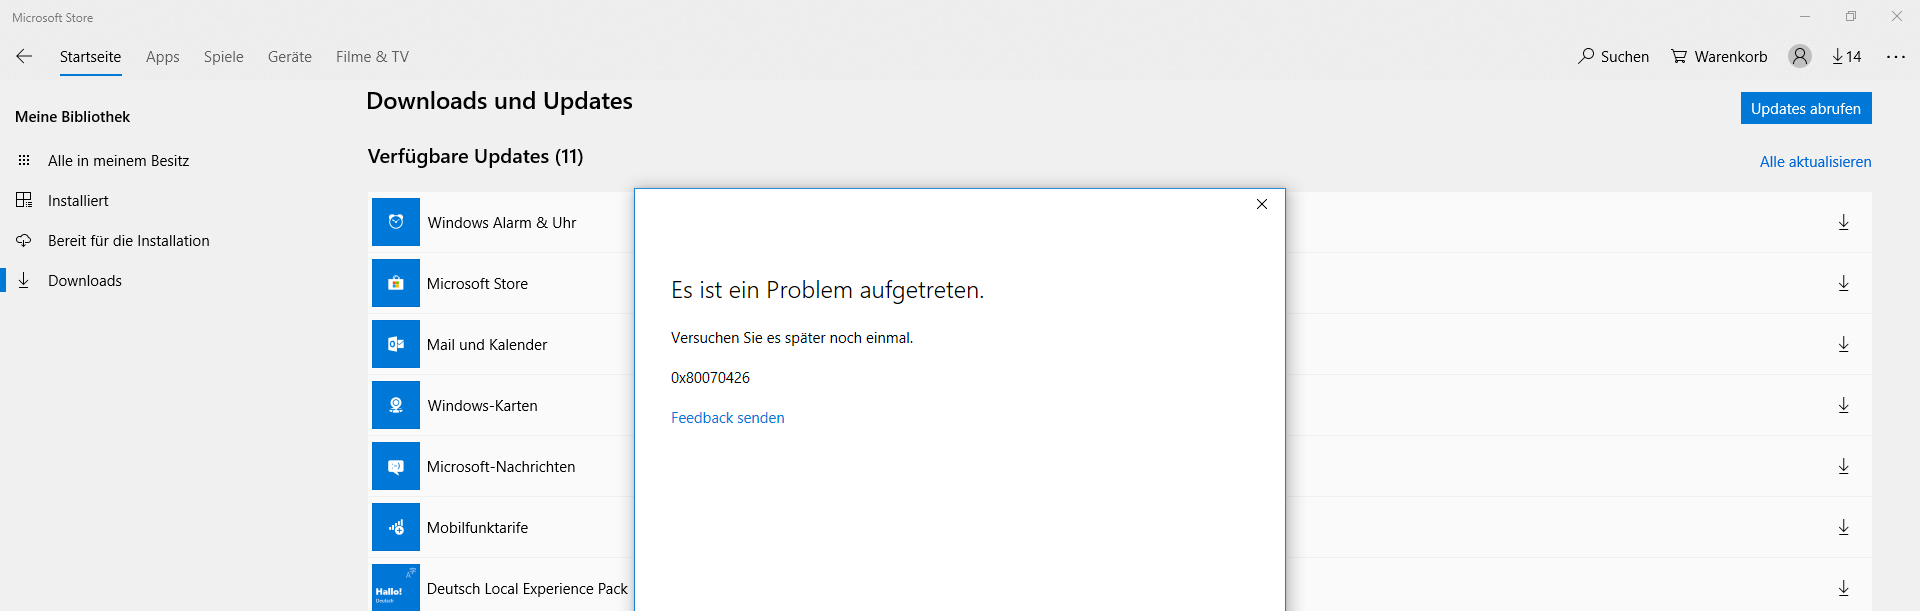1920x611 pixels.
Task: Select the Windows-Karten entry name
Action: point(483,406)
